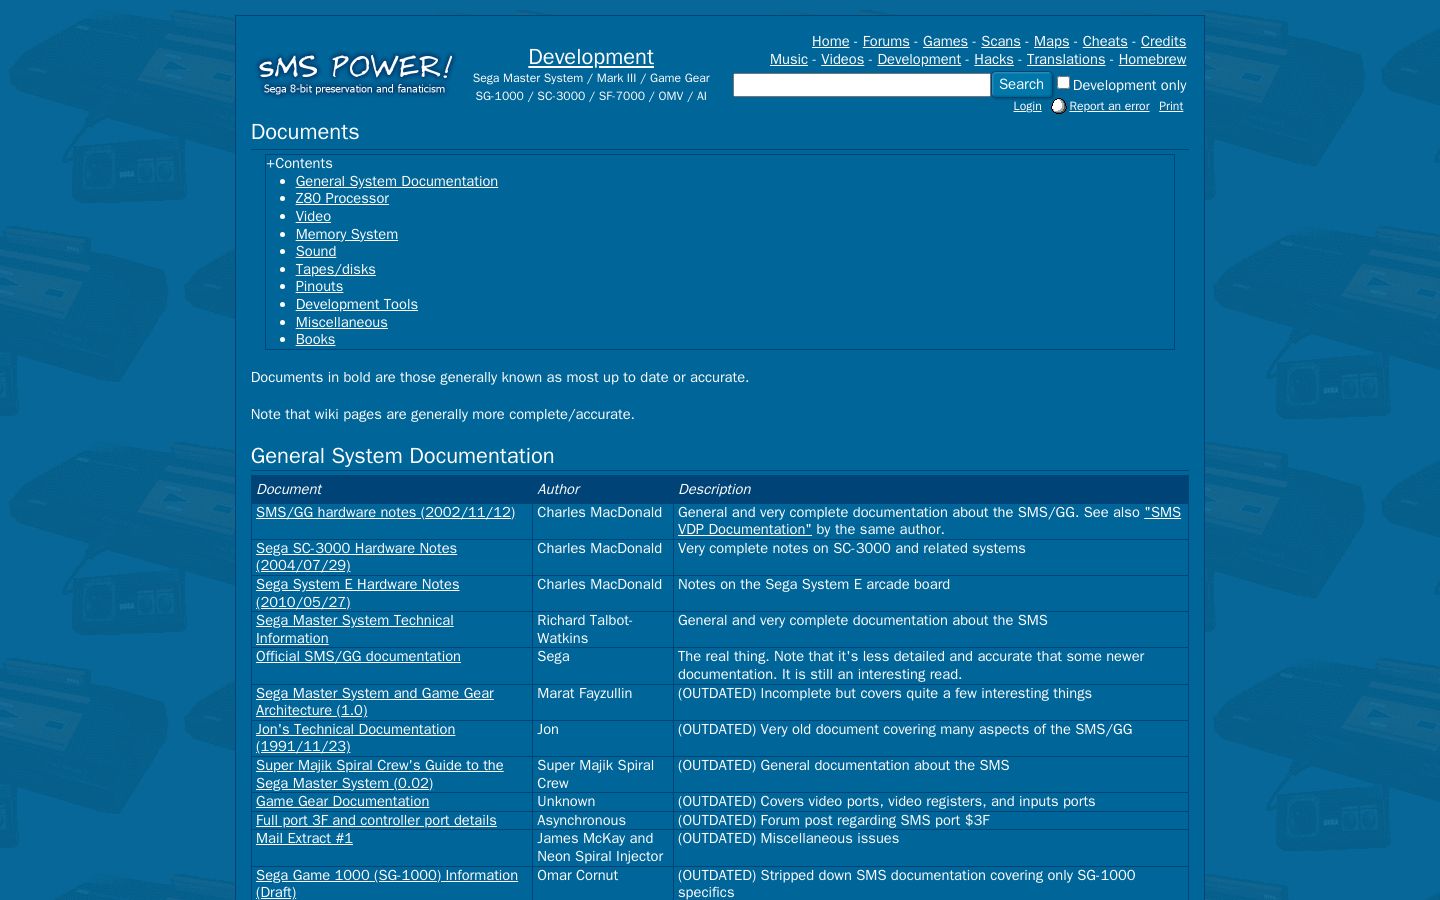Open the Maps section
The image size is (1440, 900).
point(1051,41)
